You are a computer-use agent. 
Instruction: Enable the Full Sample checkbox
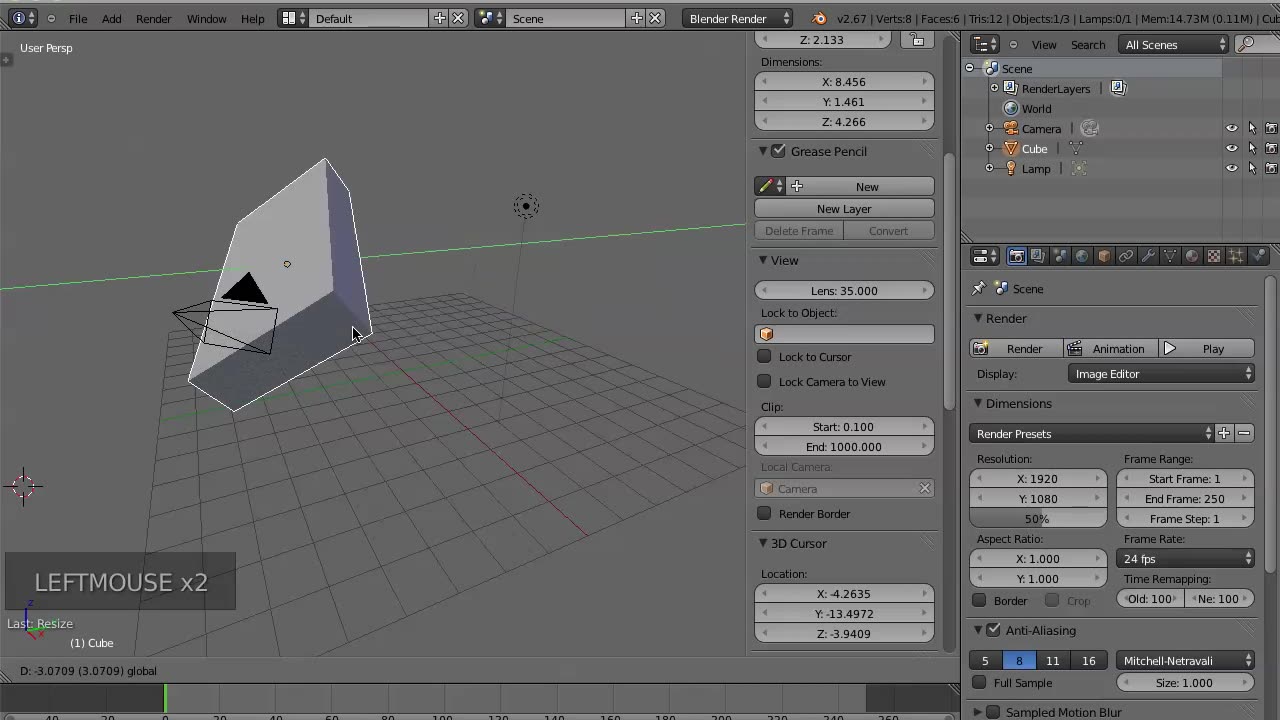pos(980,682)
